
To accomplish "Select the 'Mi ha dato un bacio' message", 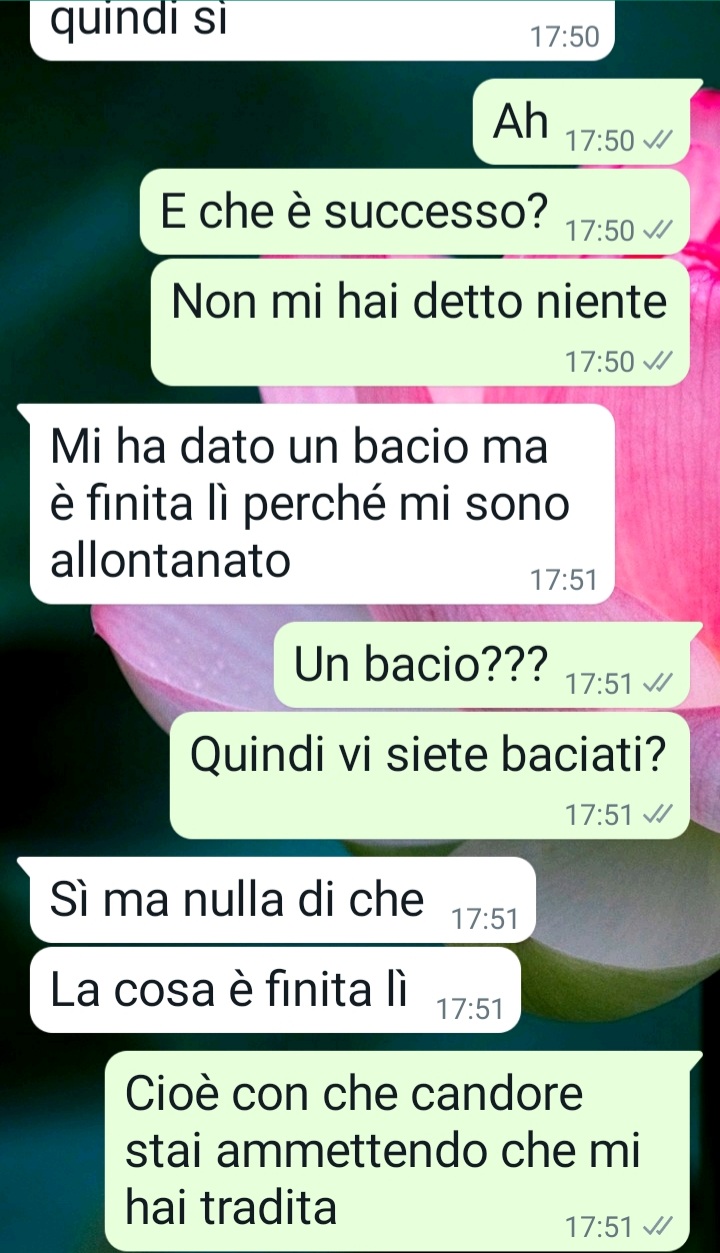I will (x=321, y=504).
